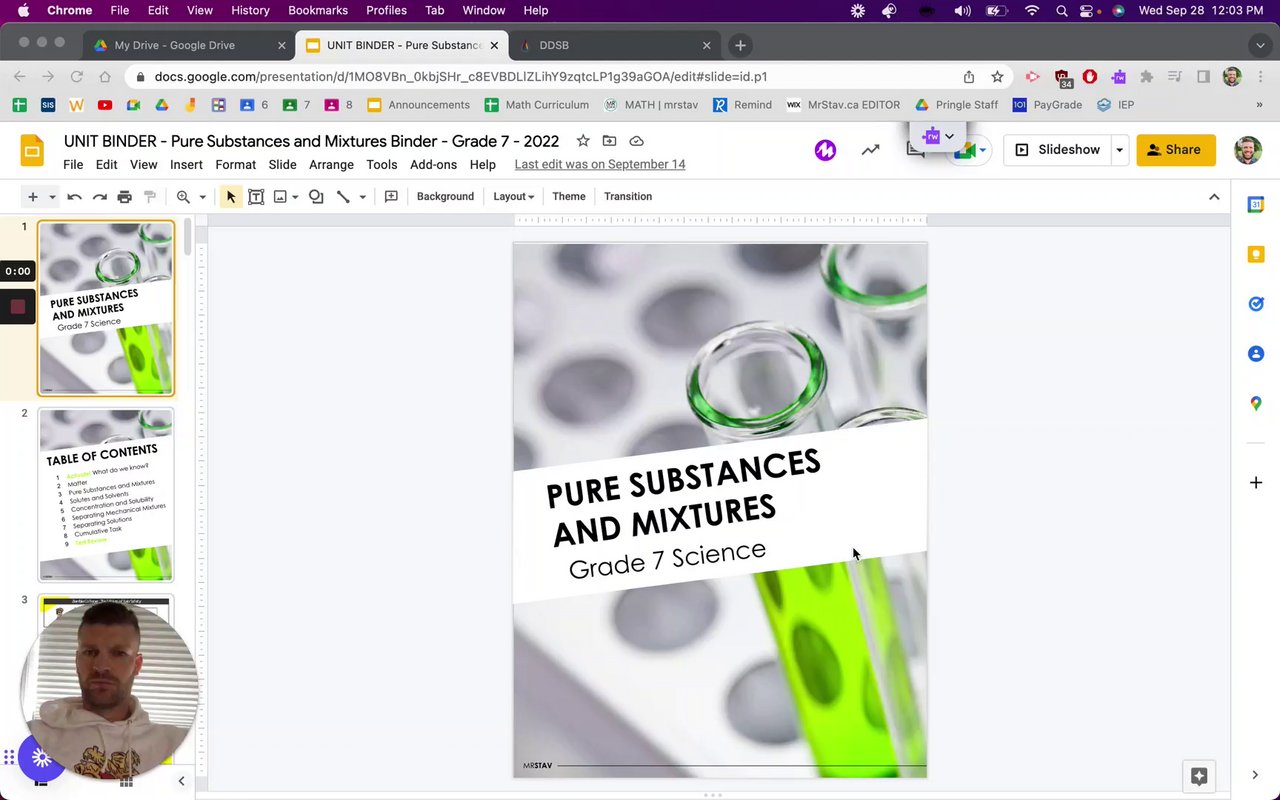Open Google Calendar in side panel

tap(1256, 205)
